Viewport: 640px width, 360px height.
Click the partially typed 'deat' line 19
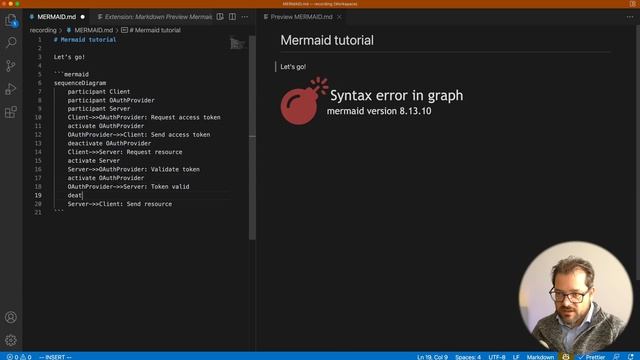point(75,195)
